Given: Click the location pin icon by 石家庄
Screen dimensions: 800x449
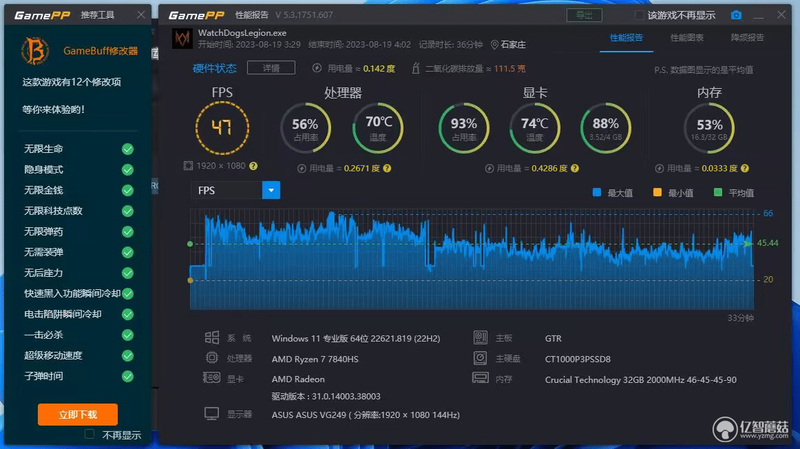Looking at the screenshot, I should point(494,45).
